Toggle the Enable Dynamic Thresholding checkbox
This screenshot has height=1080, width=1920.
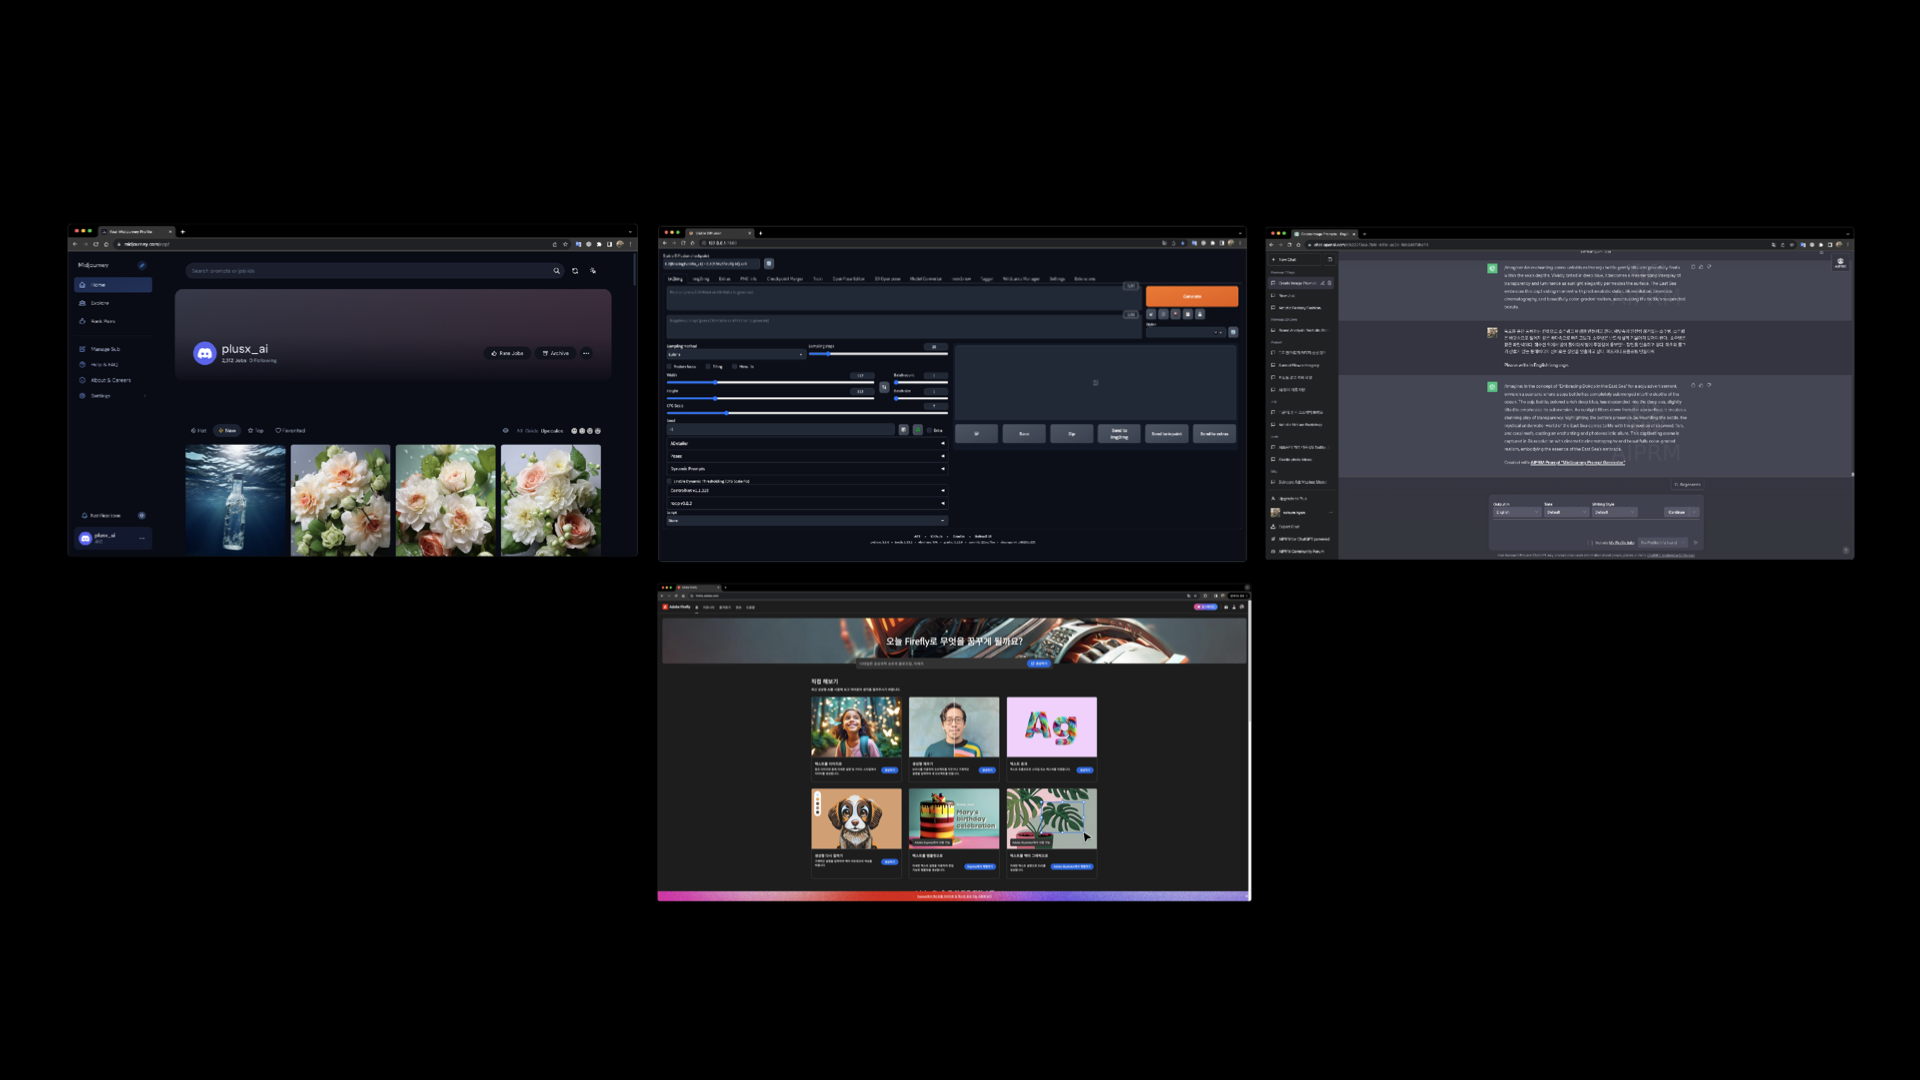pyautogui.click(x=670, y=481)
